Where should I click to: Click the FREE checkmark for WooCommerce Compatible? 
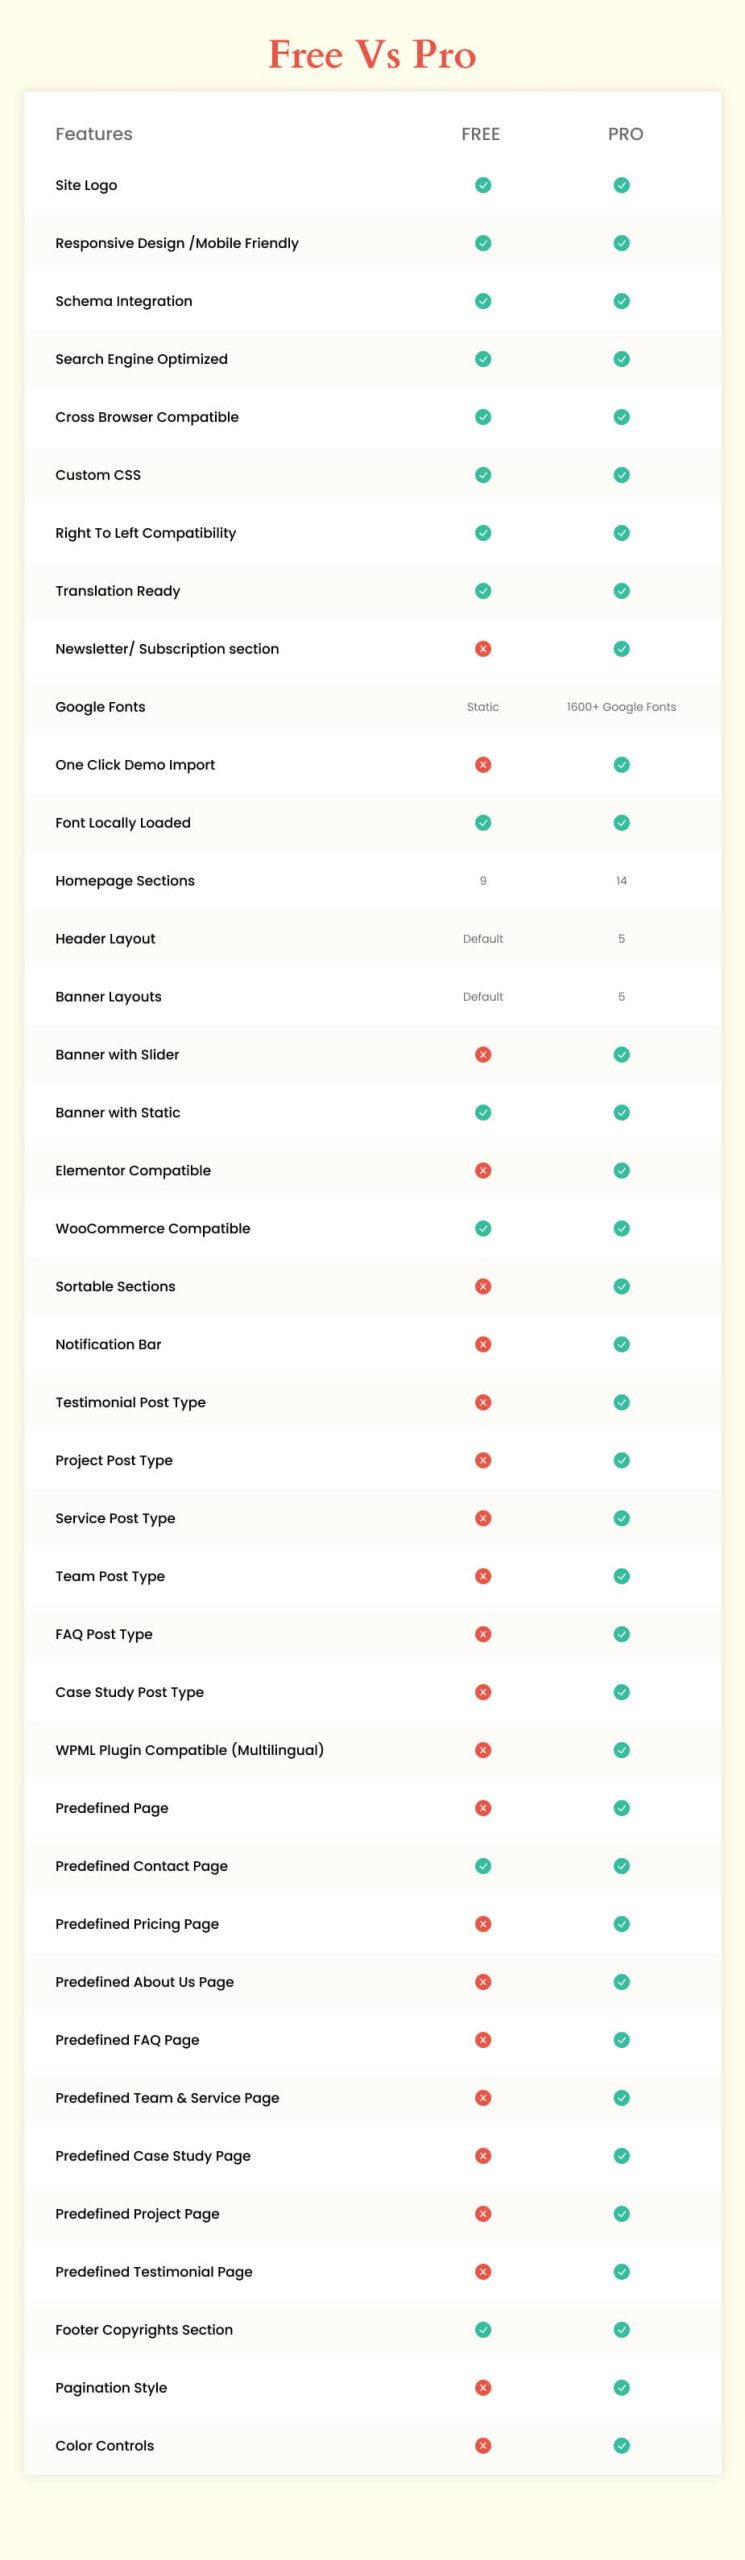tap(483, 1228)
